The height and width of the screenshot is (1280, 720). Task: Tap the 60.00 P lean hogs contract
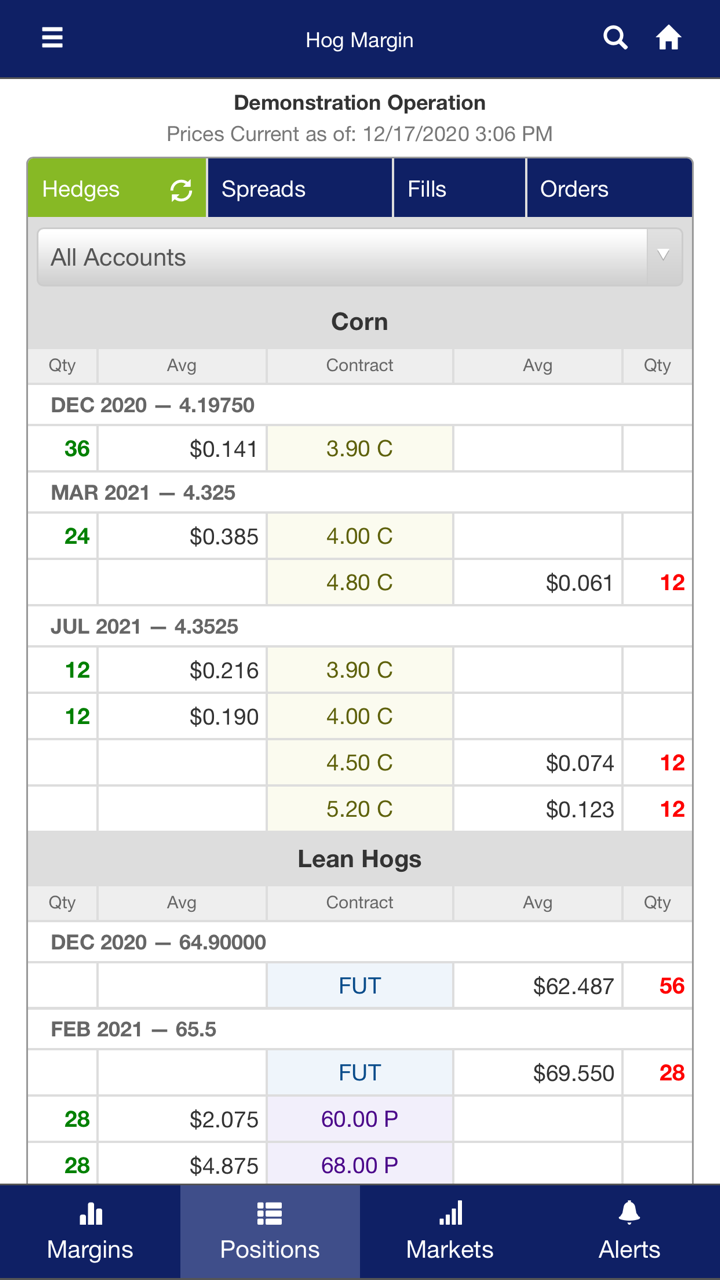point(359,1119)
